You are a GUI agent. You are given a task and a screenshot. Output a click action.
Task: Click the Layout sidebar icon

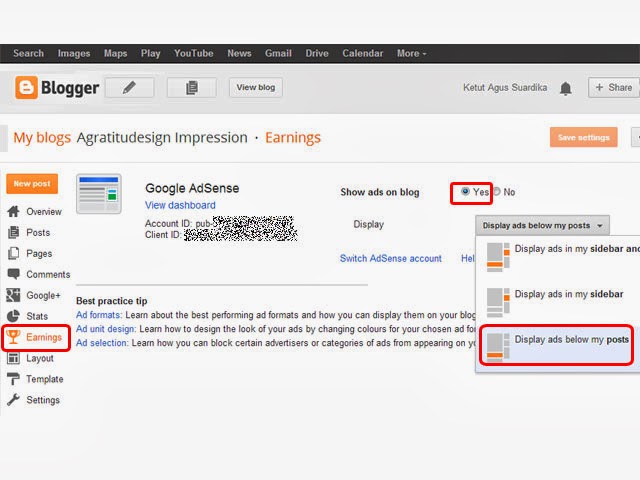point(13,358)
